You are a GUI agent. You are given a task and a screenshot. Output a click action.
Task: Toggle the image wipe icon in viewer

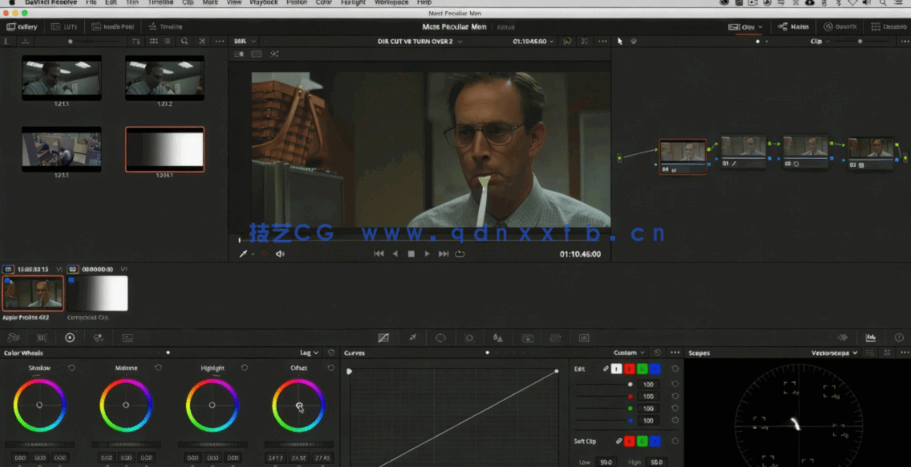click(239, 54)
